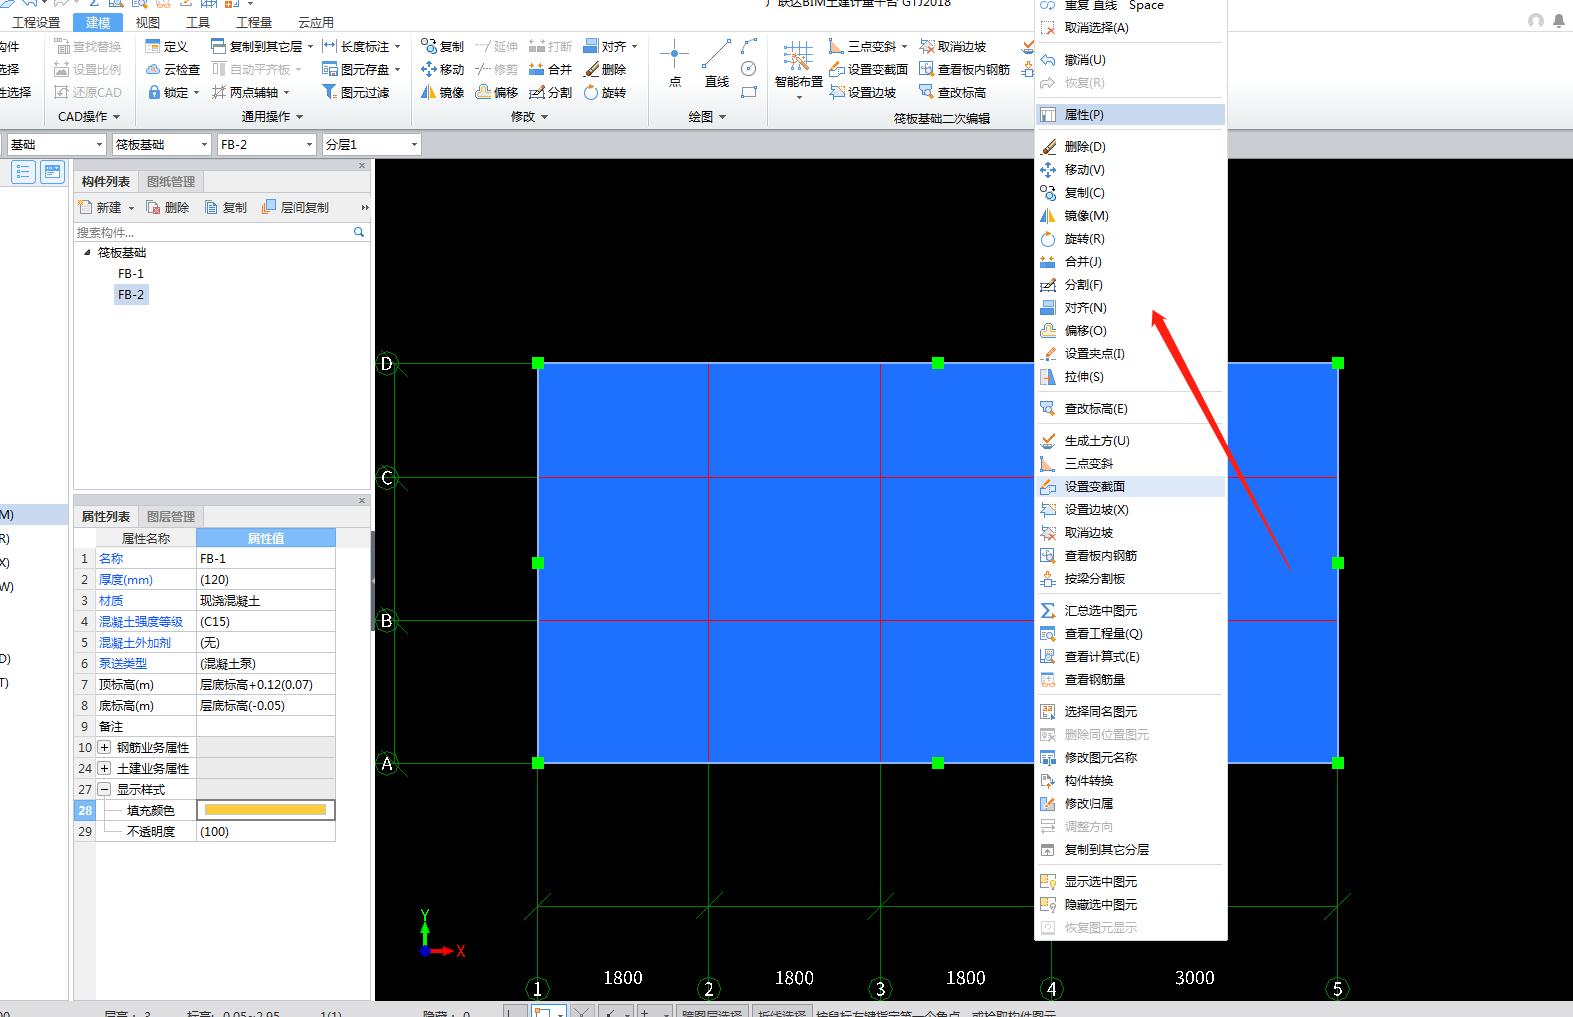Choose 查看工程量(Q) in context menu
The image size is (1573, 1017).
click(x=1131, y=634)
